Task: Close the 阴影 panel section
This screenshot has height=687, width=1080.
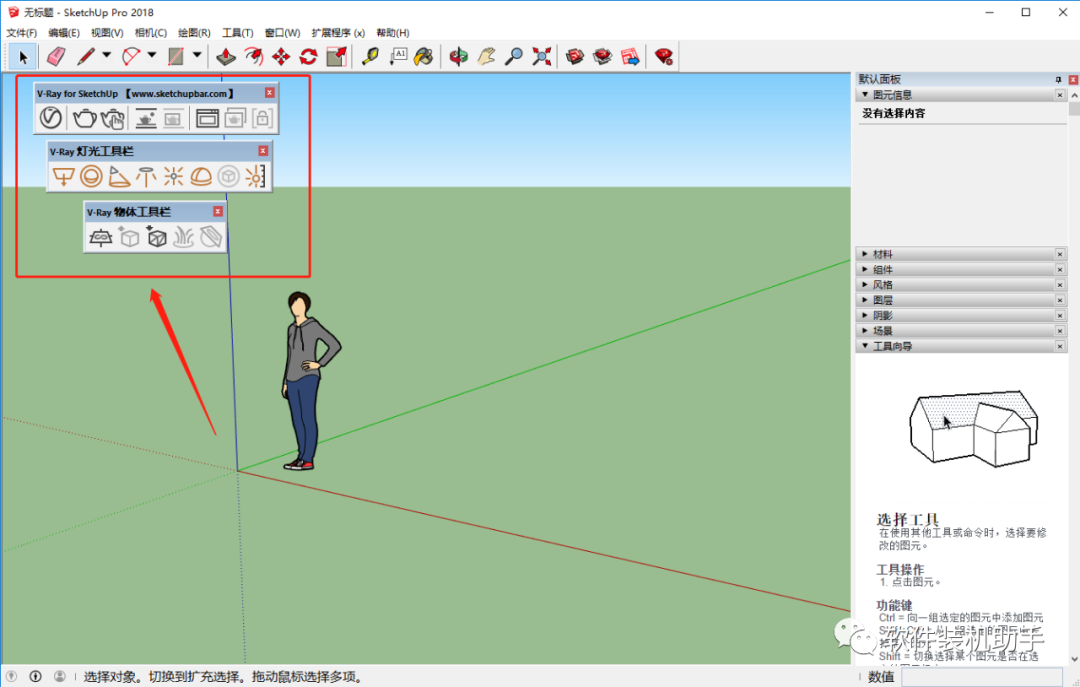Action: [x=1060, y=316]
